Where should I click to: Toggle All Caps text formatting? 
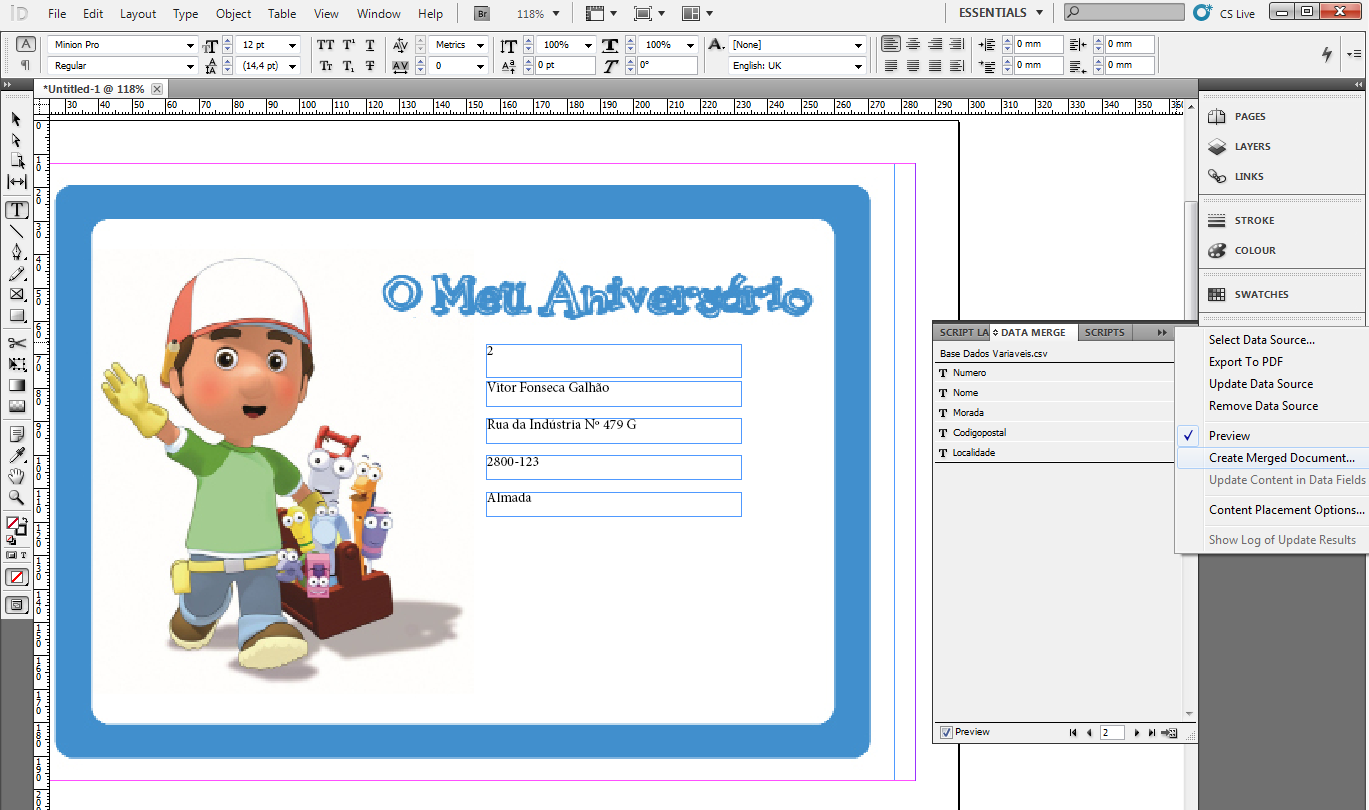point(325,45)
